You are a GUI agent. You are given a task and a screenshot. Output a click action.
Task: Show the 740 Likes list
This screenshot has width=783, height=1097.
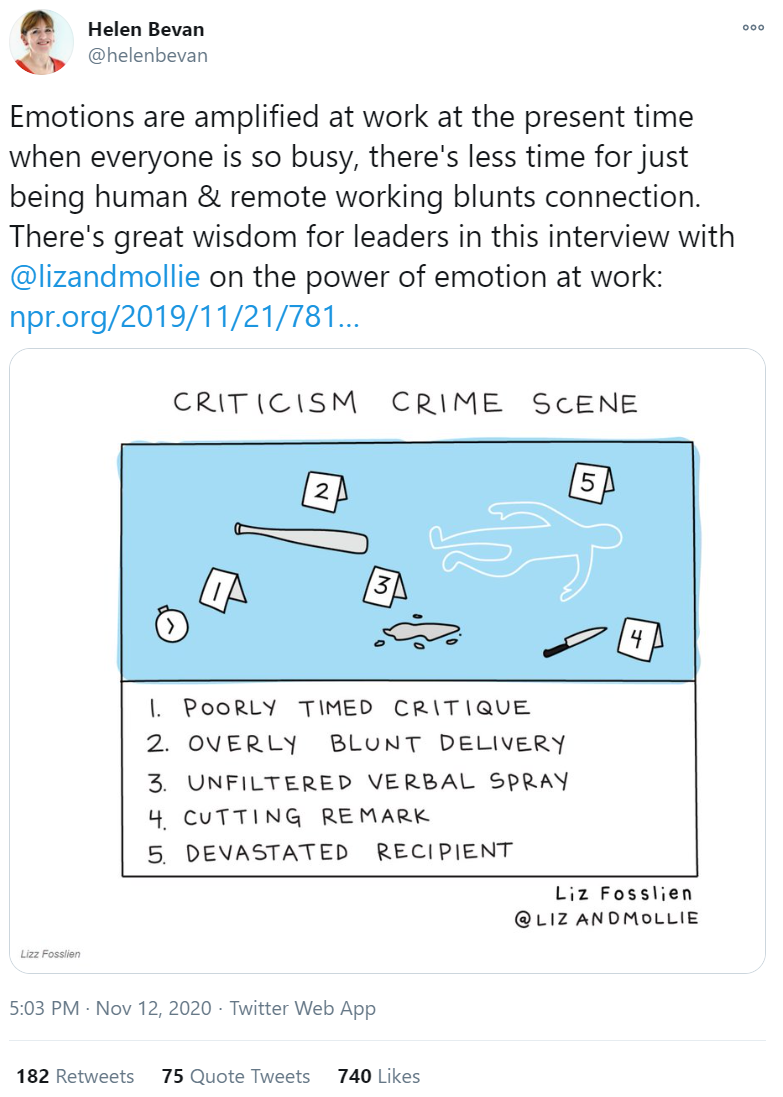379,1076
